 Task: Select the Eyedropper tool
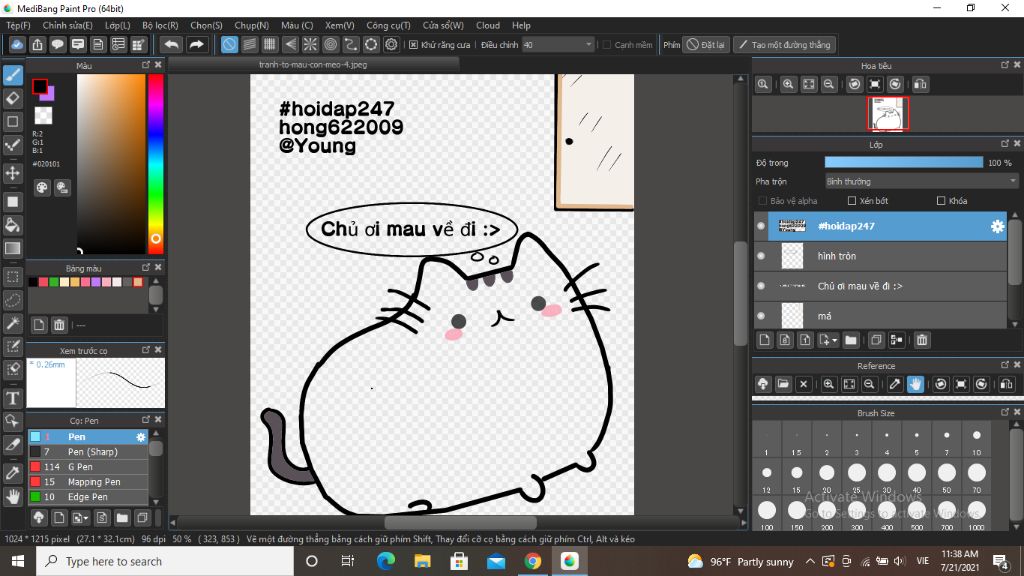[12, 473]
